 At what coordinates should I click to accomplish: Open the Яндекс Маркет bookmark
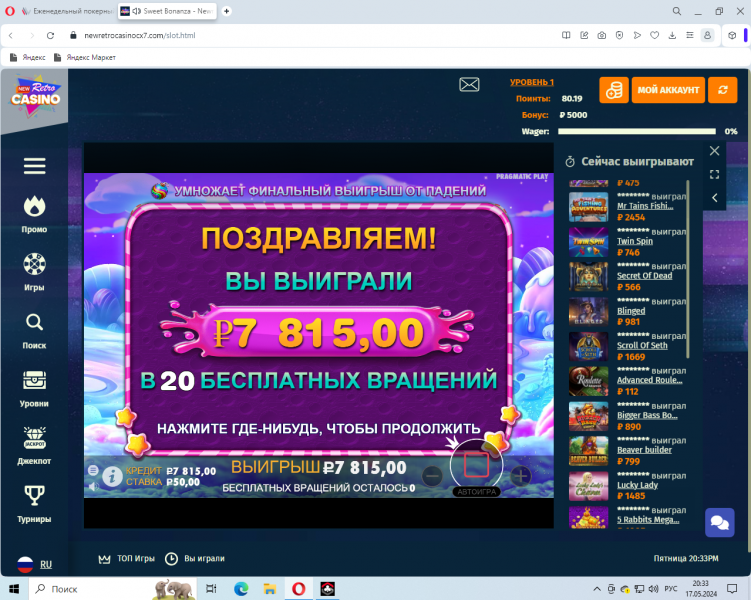(x=85, y=57)
